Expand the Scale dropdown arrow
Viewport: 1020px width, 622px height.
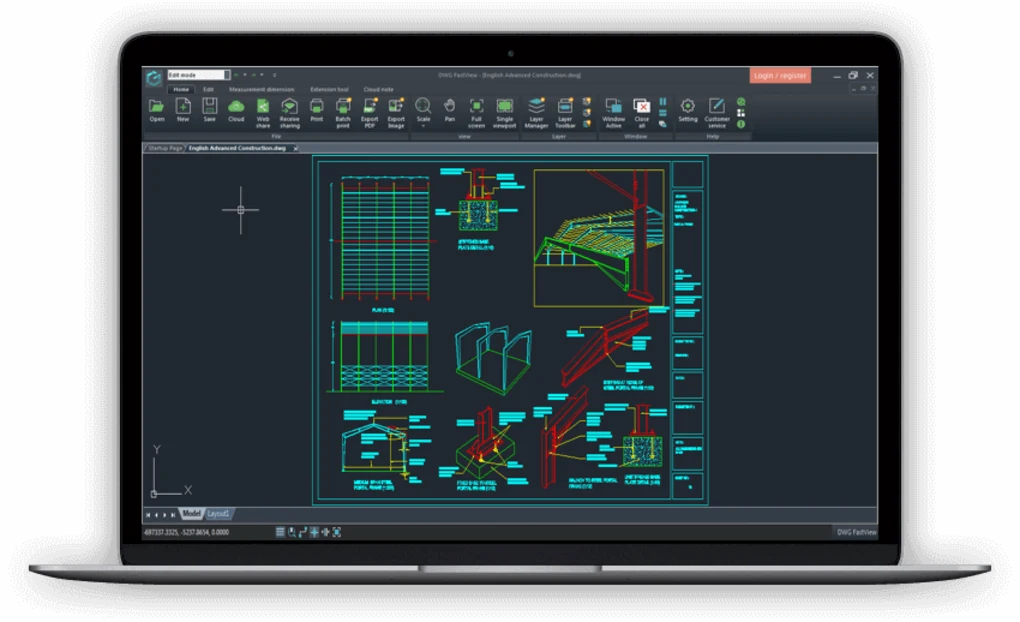click(x=423, y=126)
